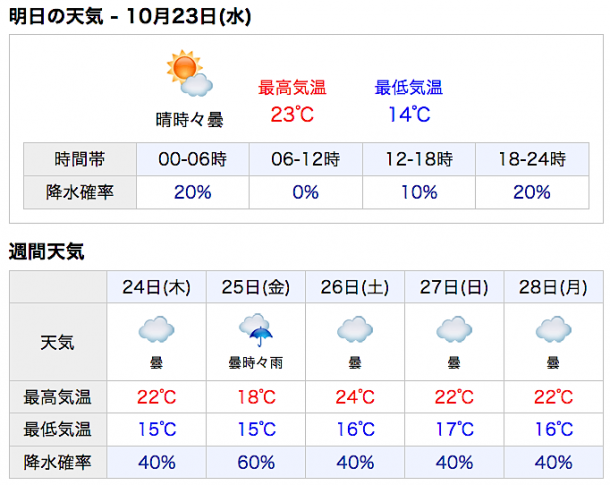This screenshot has height=485, width=610.
Task: Click the cloud icon for 24日(木)
Action: (156, 329)
